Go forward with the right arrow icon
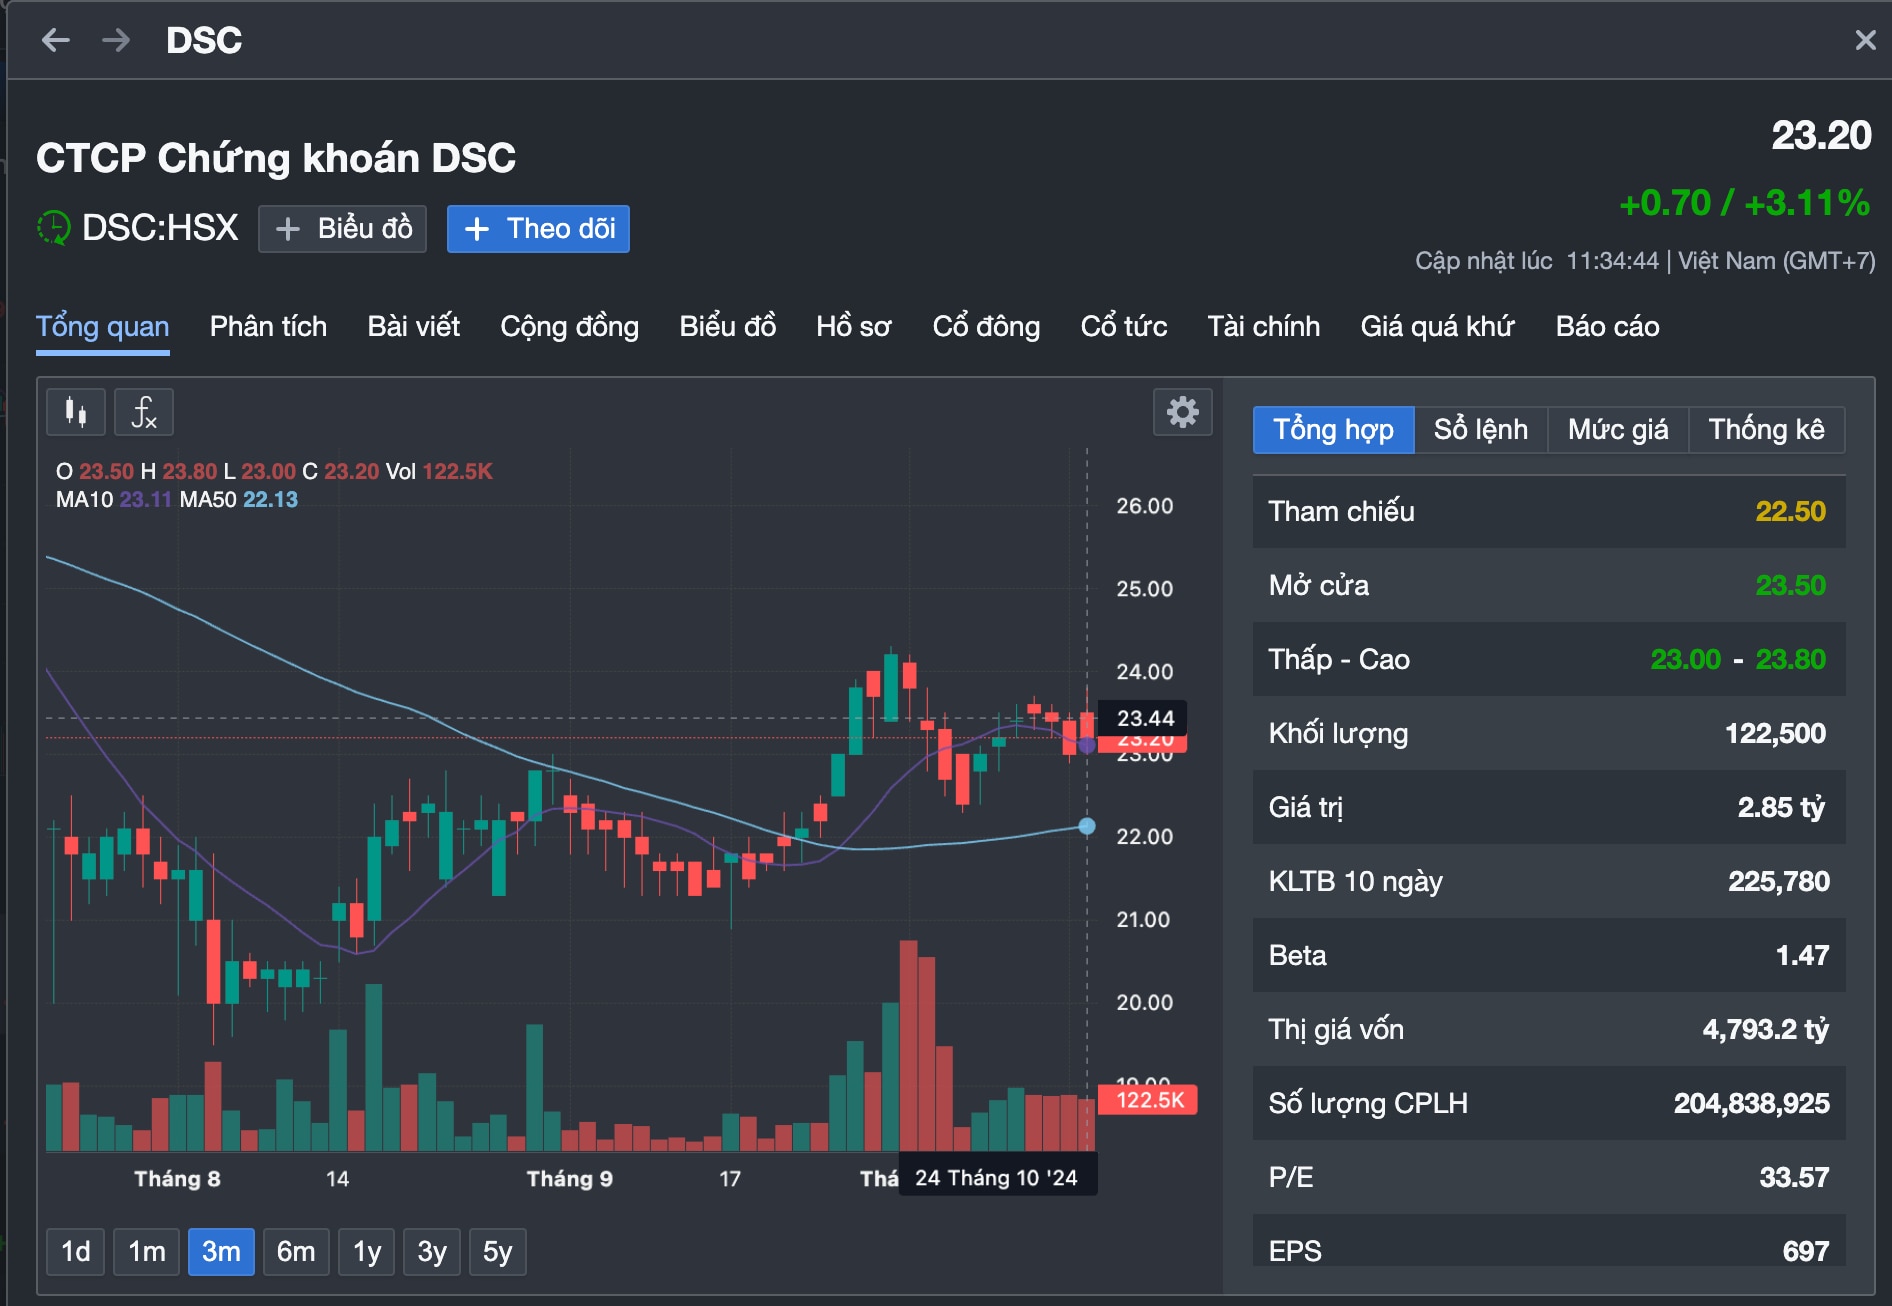Viewport: 1892px width, 1306px height. pyautogui.click(x=116, y=40)
